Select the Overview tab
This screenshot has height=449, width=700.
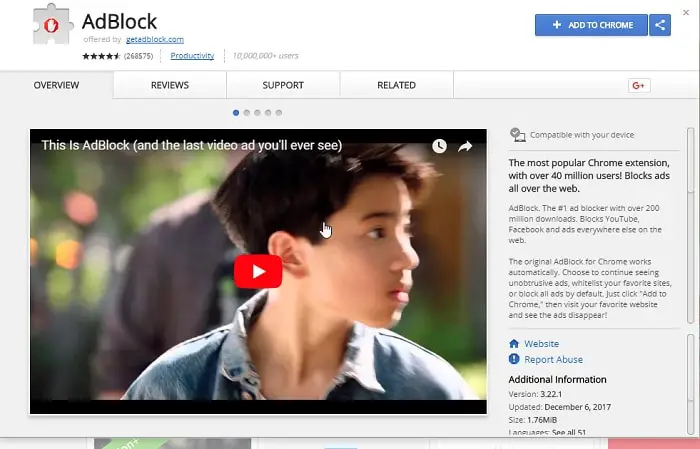coord(56,85)
